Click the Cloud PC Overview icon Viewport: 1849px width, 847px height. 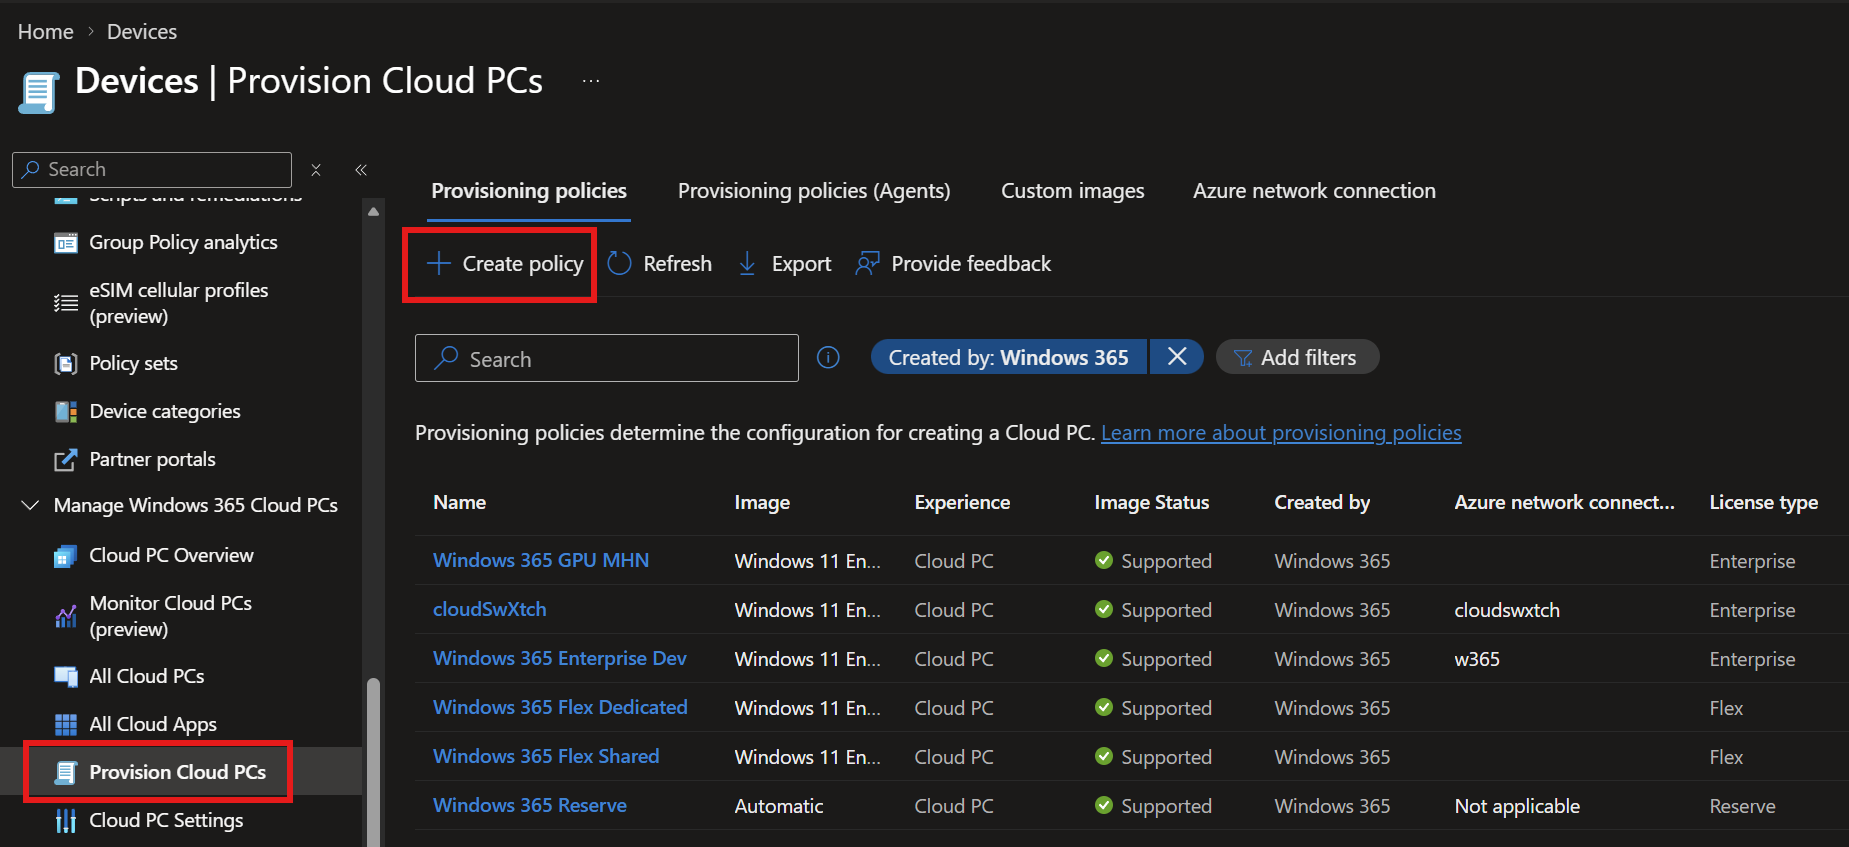tap(66, 556)
